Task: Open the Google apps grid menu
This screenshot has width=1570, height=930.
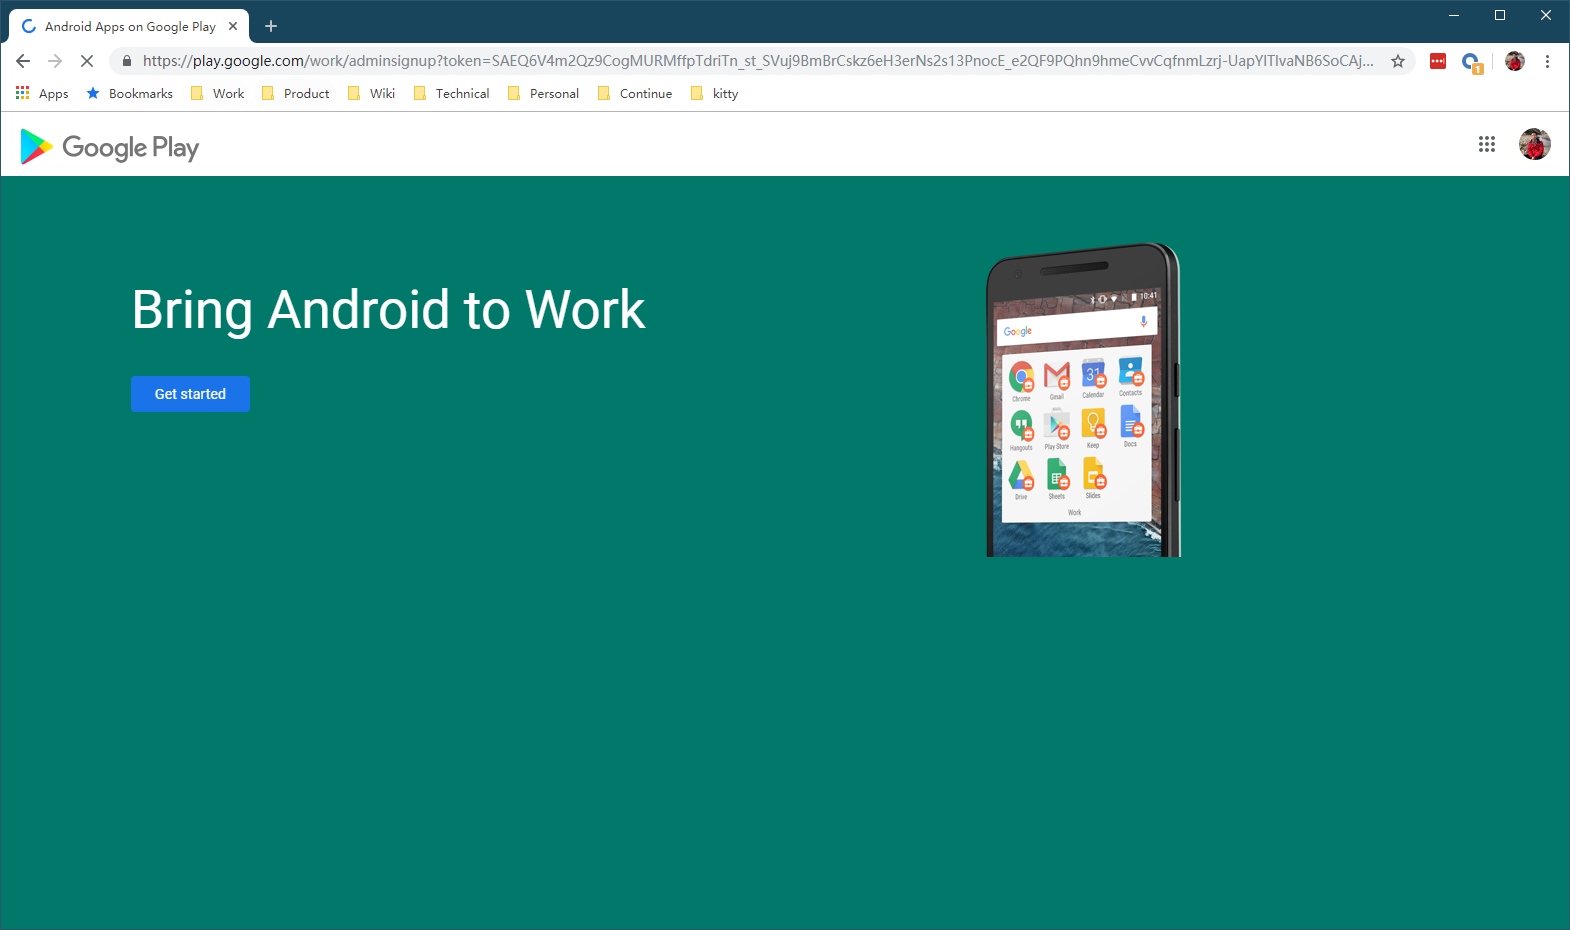Action: tap(1487, 144)
